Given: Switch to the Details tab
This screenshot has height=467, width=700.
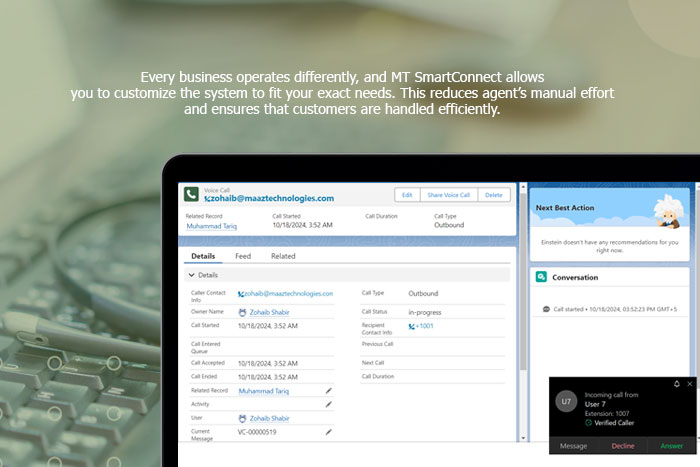Looking at the screenshot, I should [203, 256].
